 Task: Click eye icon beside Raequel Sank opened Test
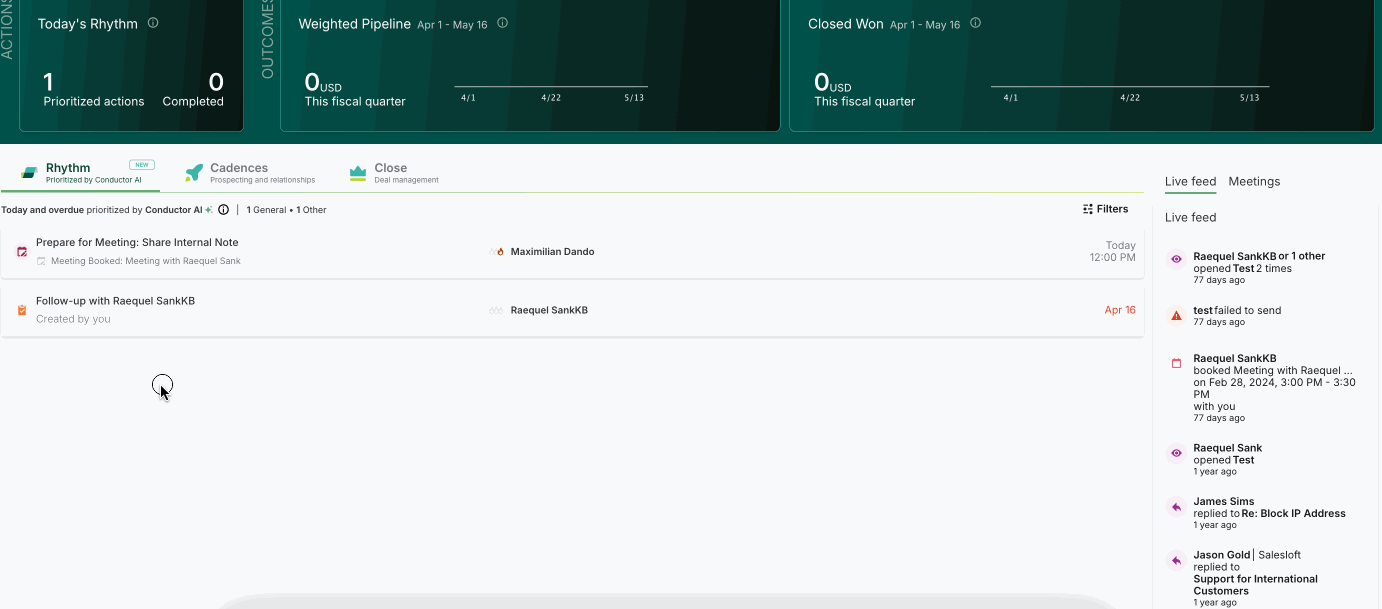(1176, 454)
